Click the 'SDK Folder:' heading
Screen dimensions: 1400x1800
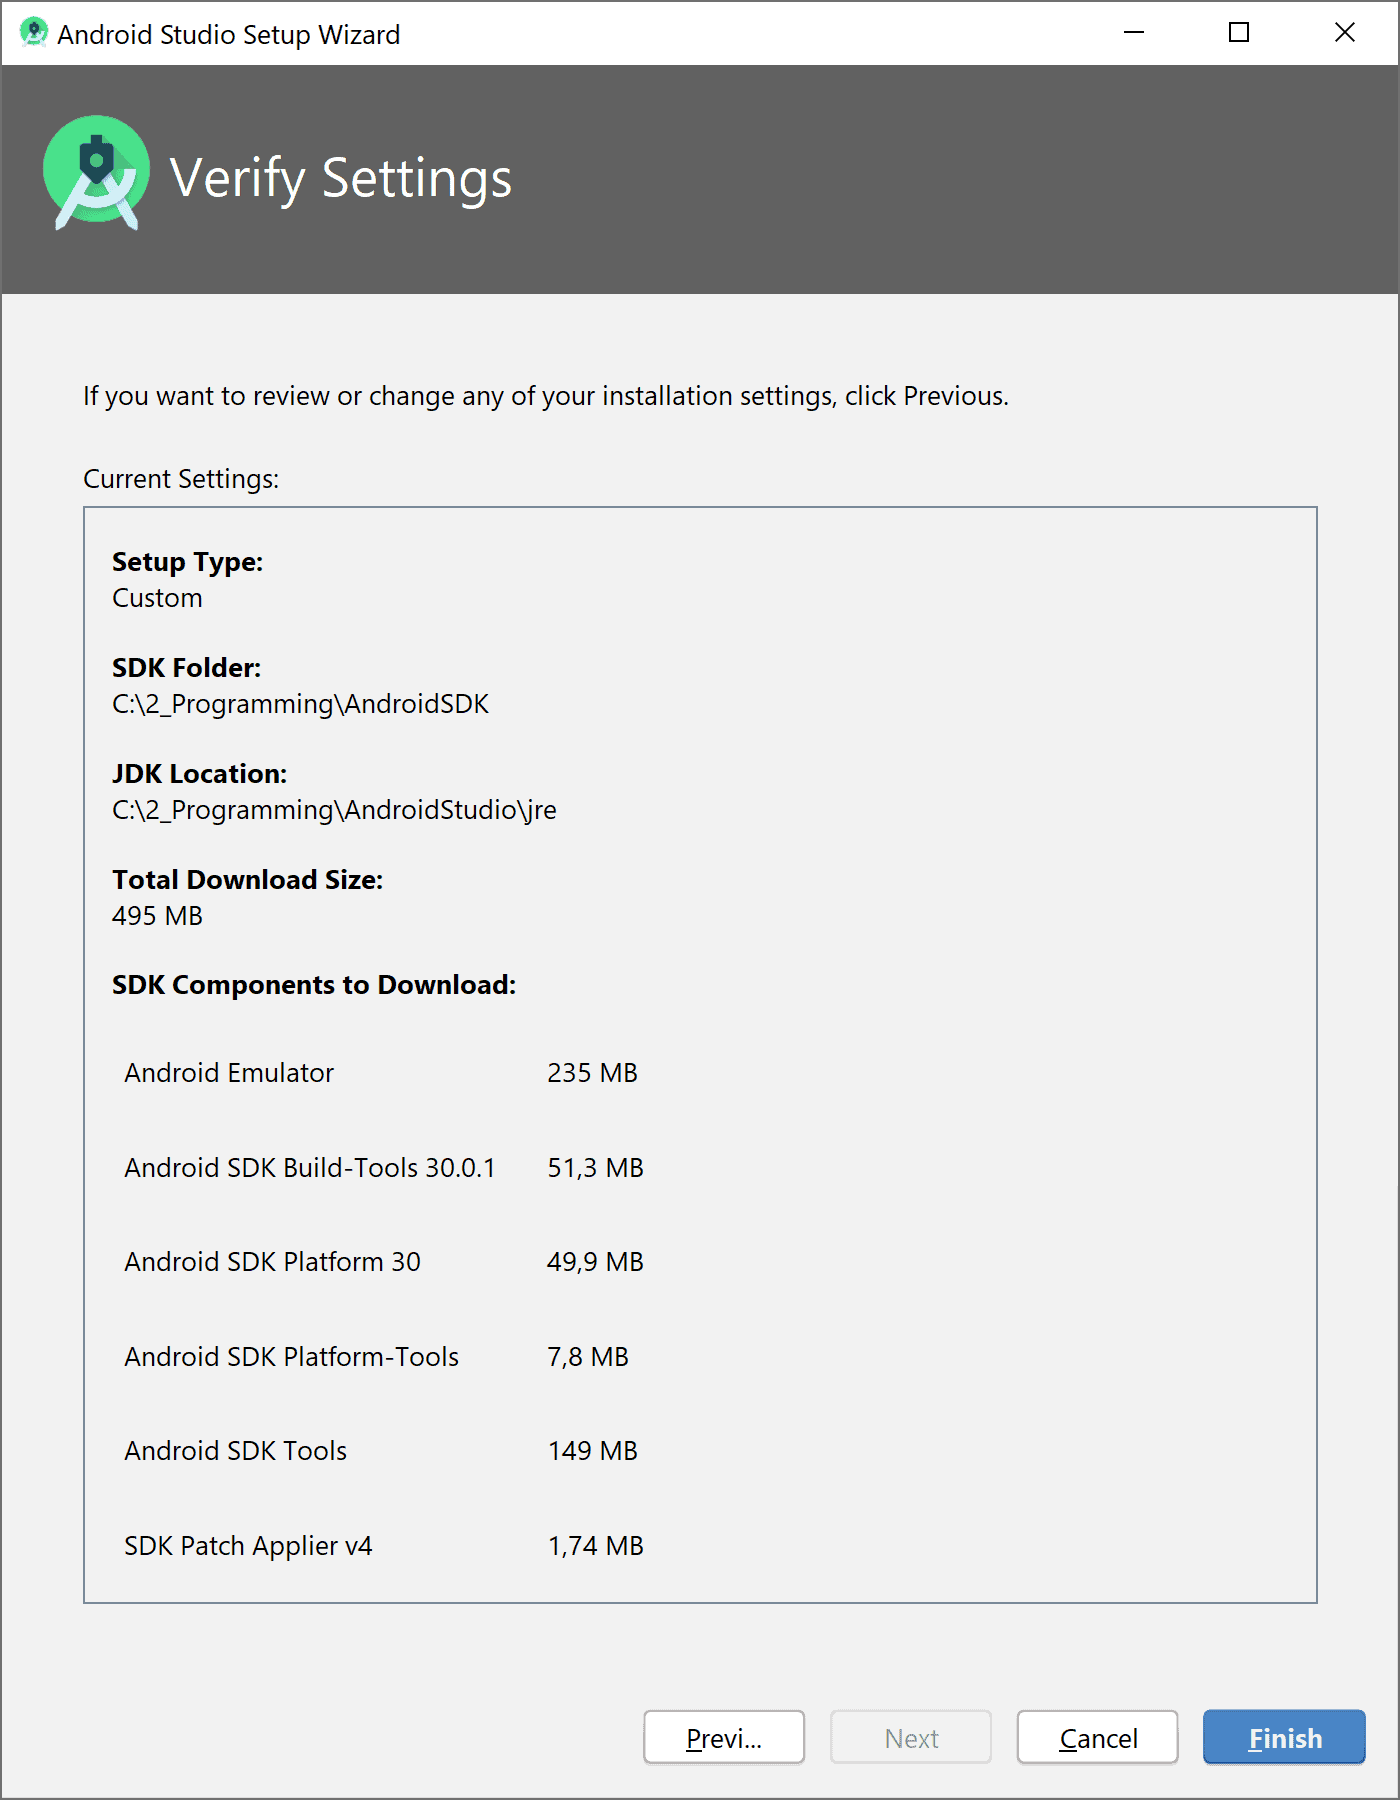click(x=186, y=668)
